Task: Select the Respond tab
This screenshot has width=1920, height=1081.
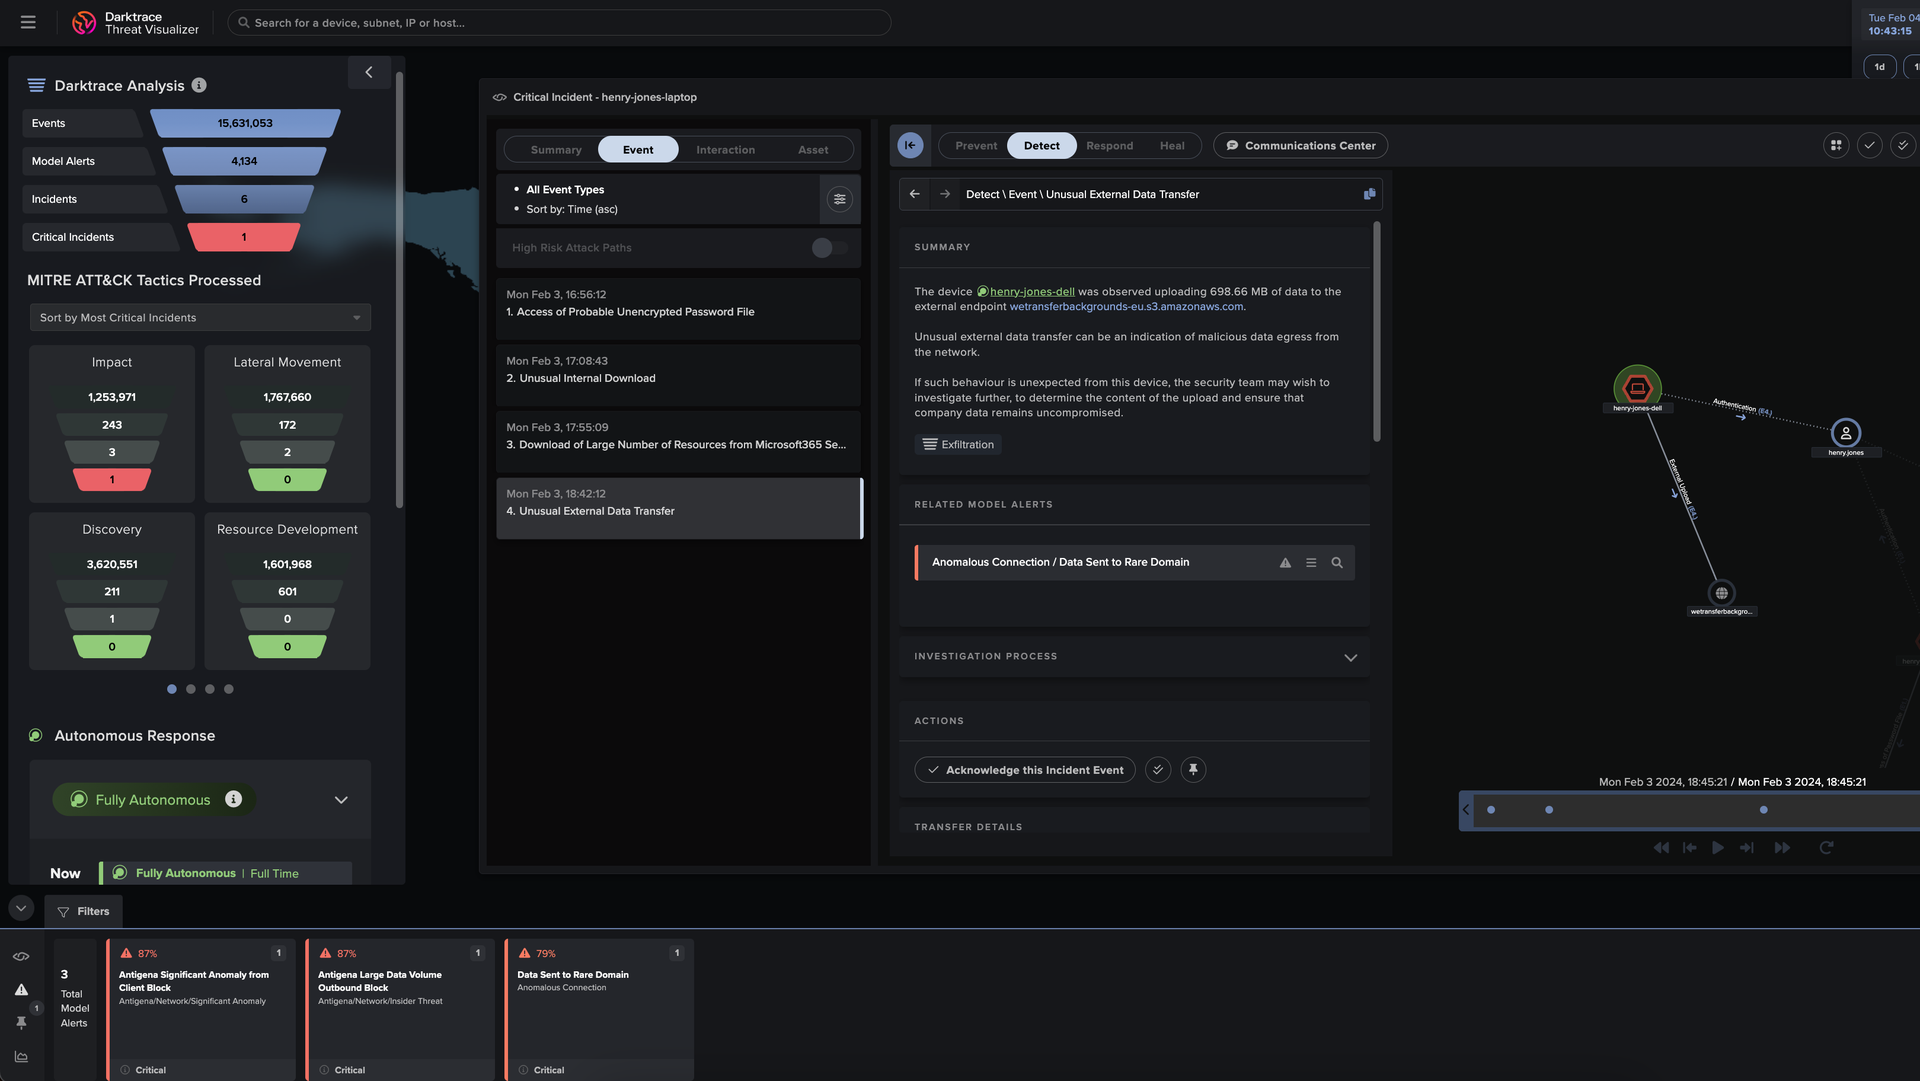Action: pos(1110,146)
